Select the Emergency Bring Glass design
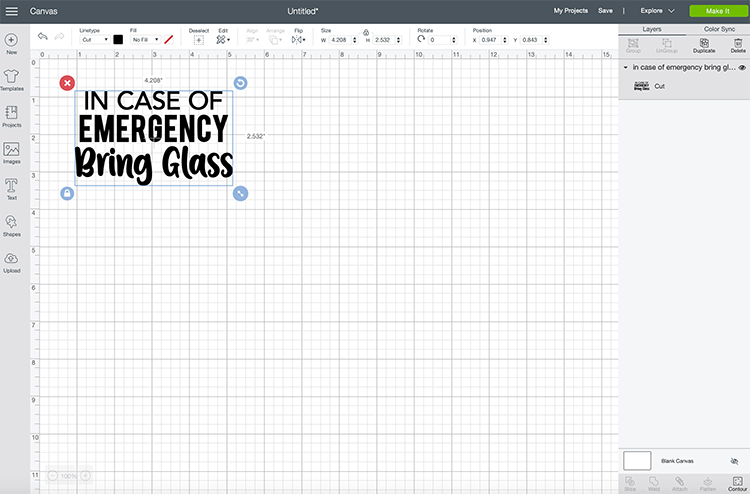This screenshot has width=750, height=494. pos(154,138)
